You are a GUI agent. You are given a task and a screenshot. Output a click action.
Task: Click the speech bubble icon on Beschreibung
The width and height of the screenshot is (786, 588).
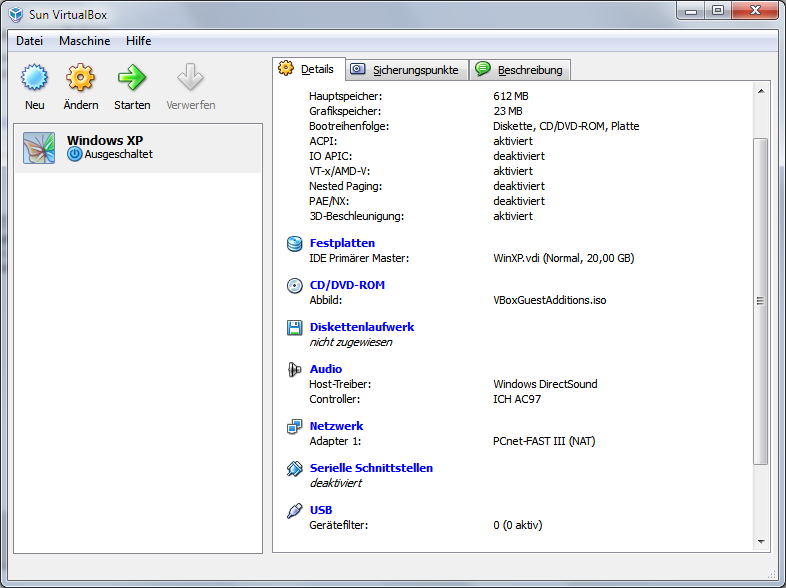tap(483, 69)
